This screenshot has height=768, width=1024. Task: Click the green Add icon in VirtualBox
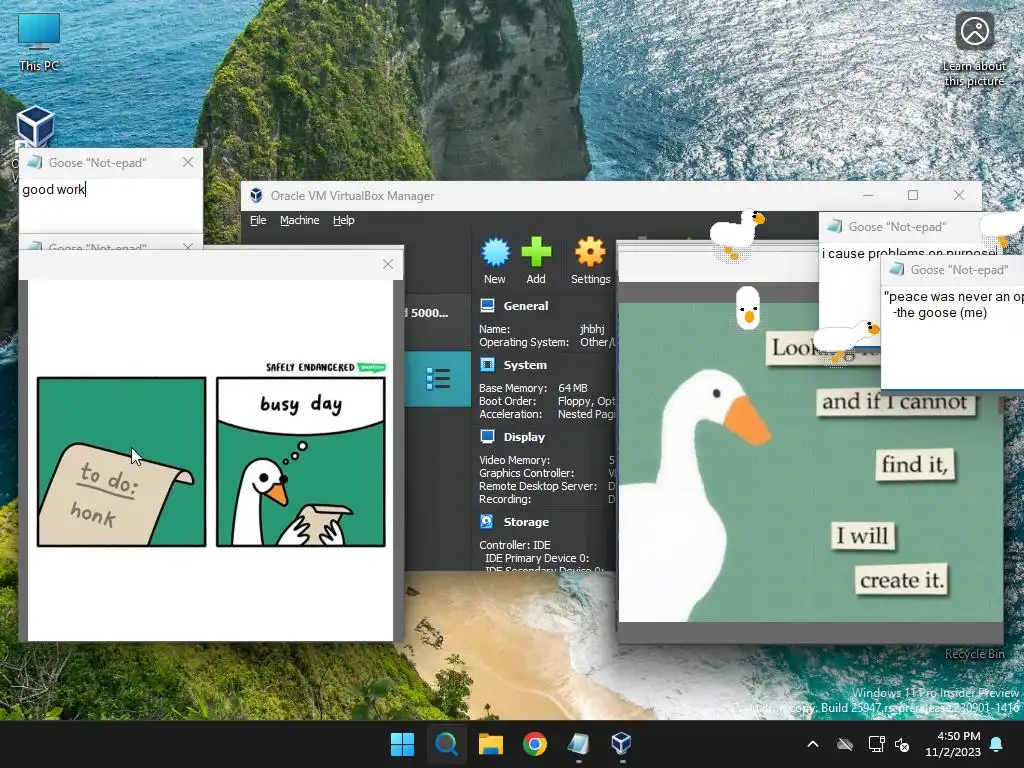pos(536,252)
